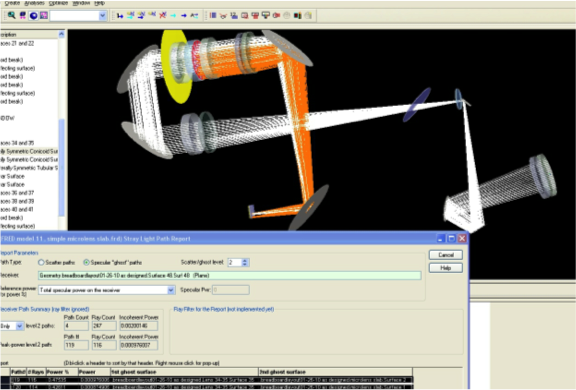Viewport: 576px width, 390px height.
Task: Click the blue sphere render icon
Action: [x=33, y=15]
